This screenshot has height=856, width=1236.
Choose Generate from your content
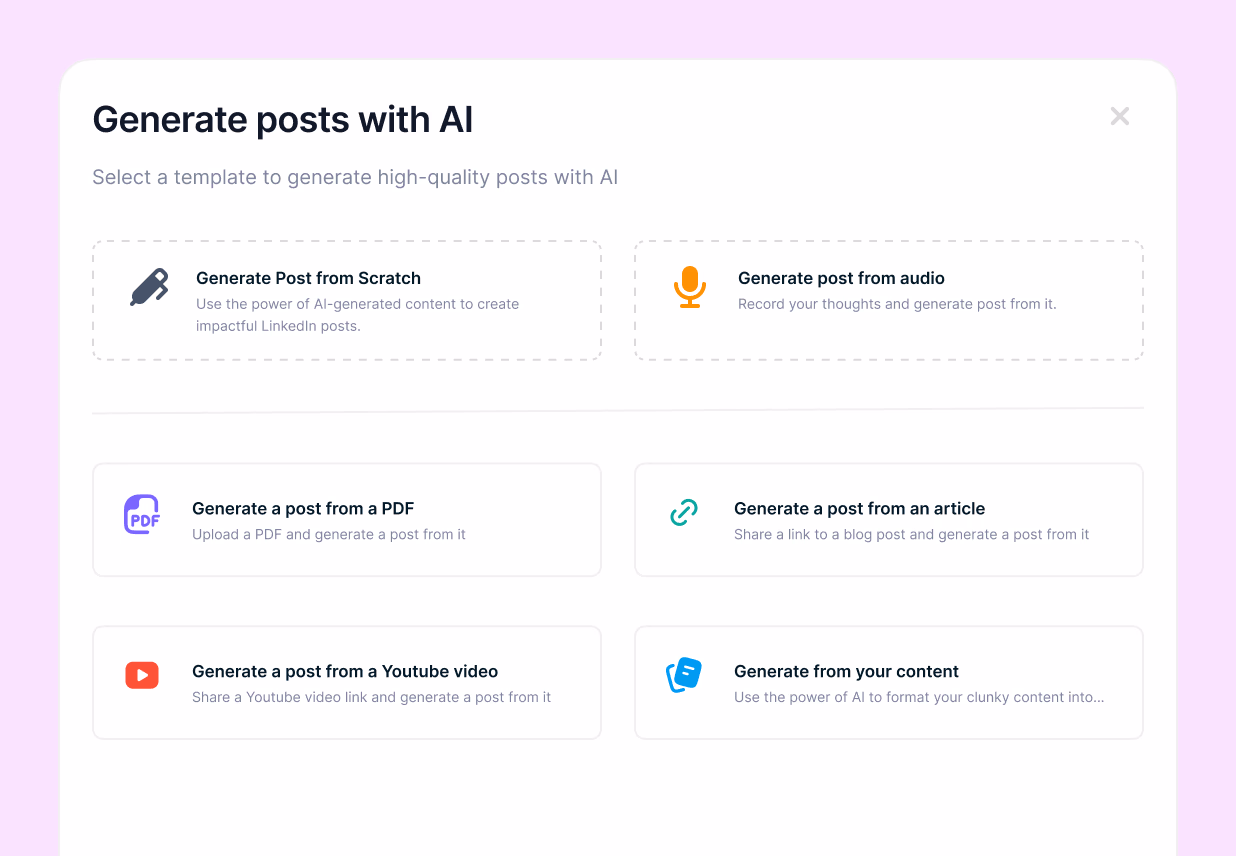pyautogui.click(x=888, y=682)
